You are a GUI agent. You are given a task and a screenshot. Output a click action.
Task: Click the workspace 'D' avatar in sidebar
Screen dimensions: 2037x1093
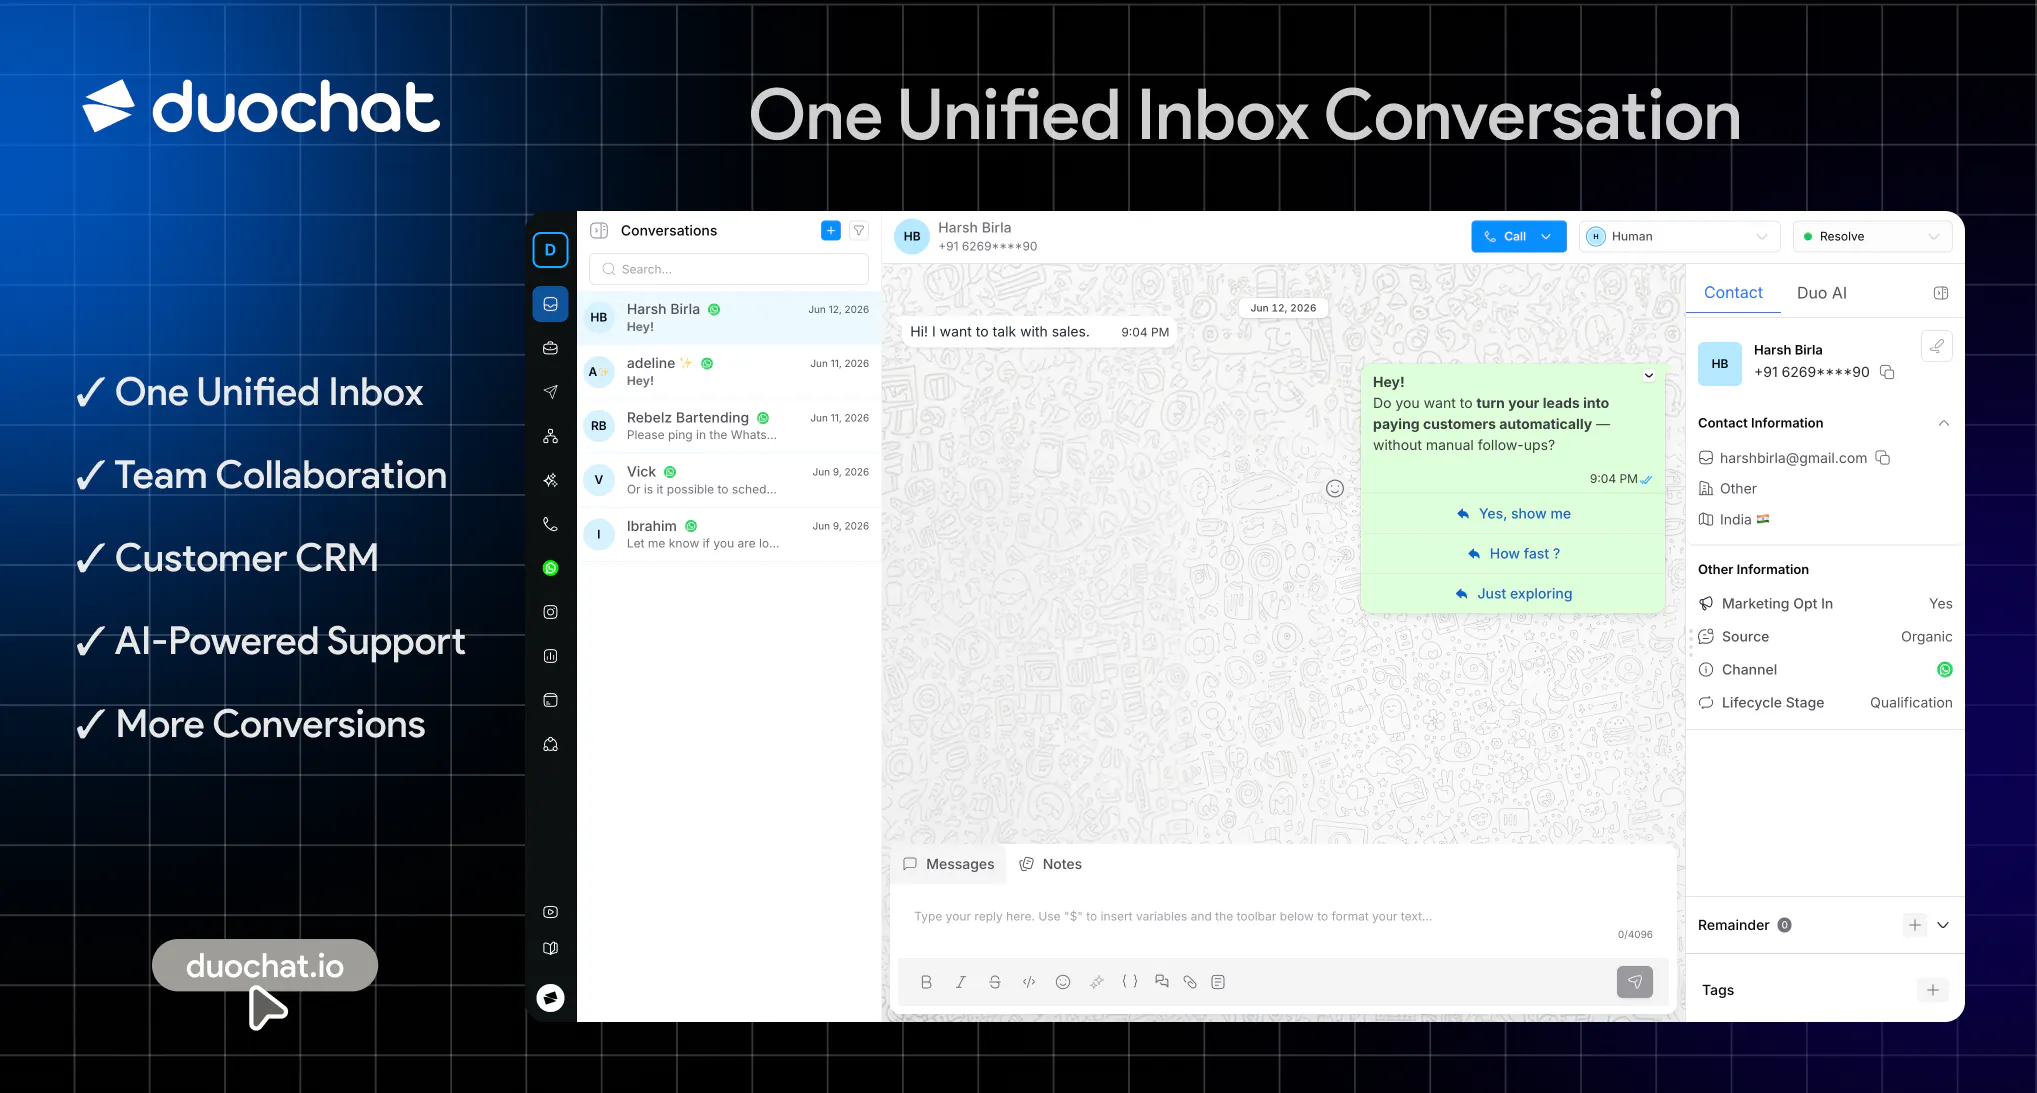[x=550, y=250]
